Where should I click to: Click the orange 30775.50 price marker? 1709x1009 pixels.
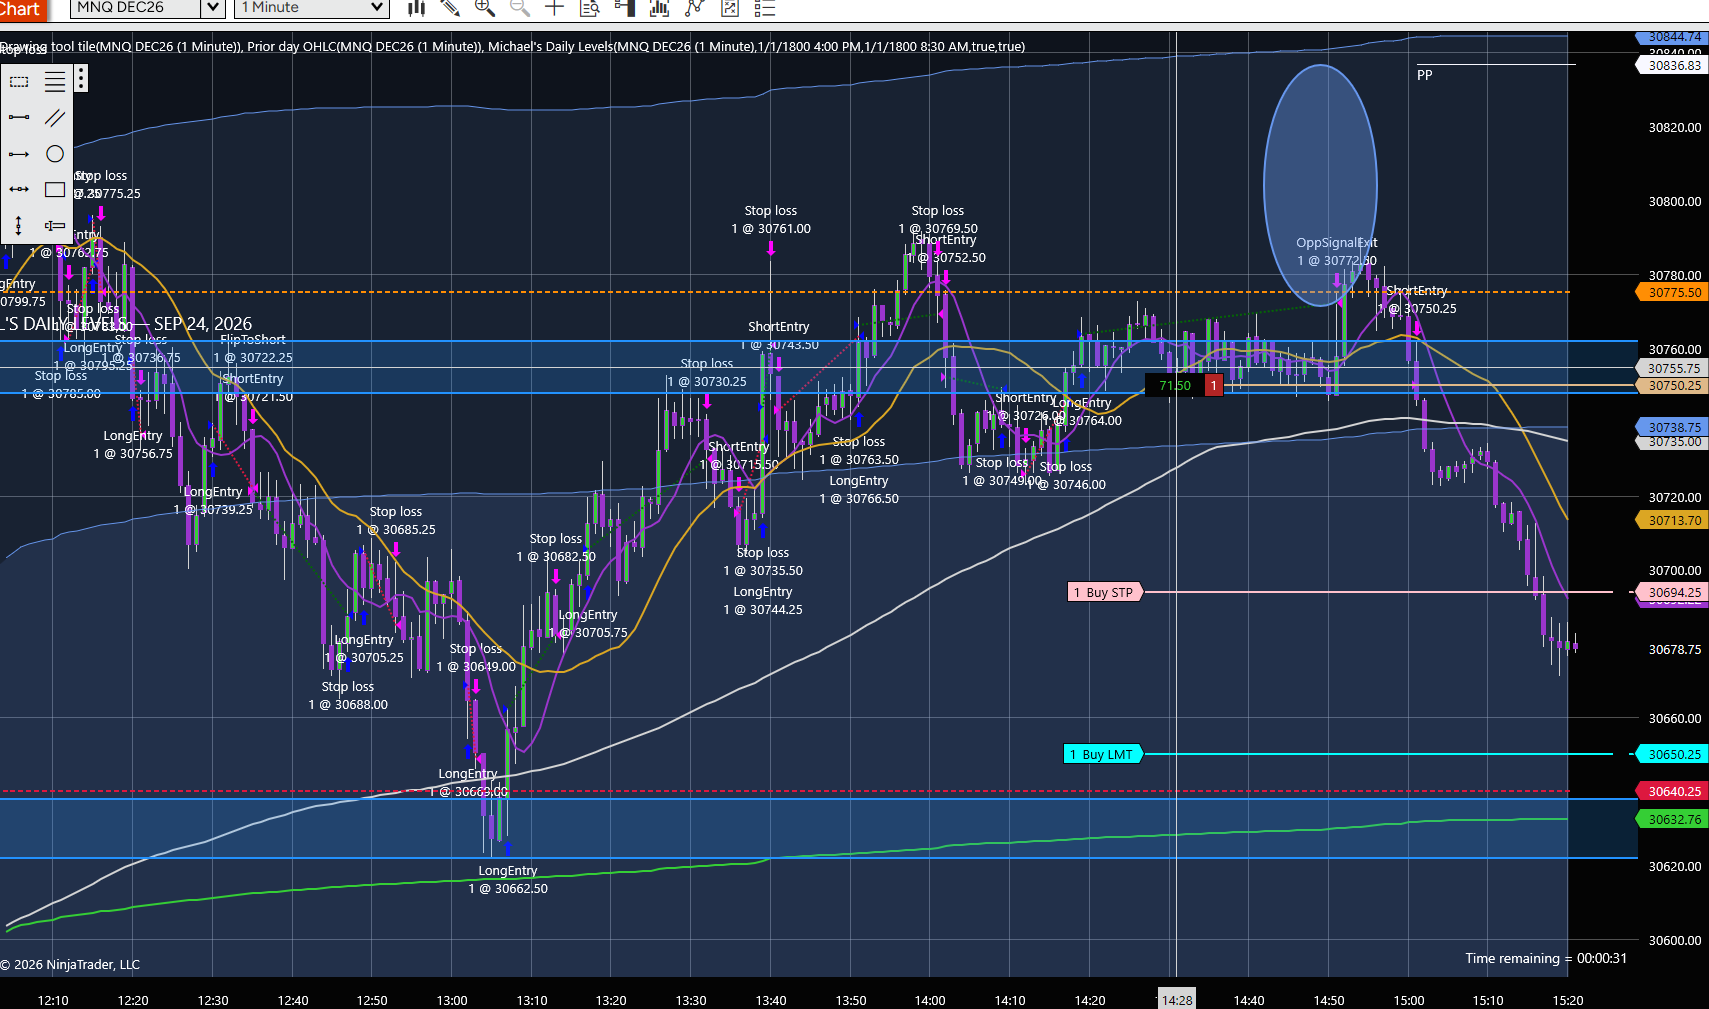1673,292
